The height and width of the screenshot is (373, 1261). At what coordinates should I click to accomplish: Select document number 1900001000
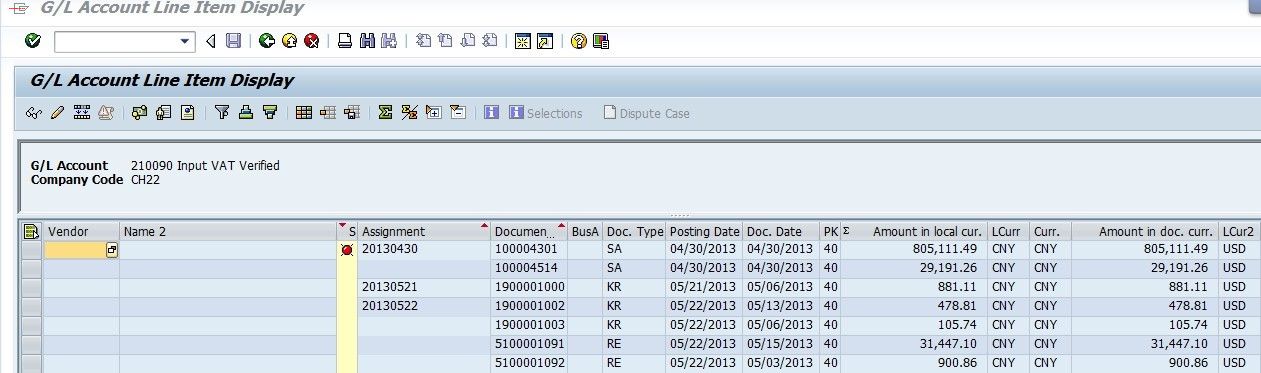pos(529,288)
